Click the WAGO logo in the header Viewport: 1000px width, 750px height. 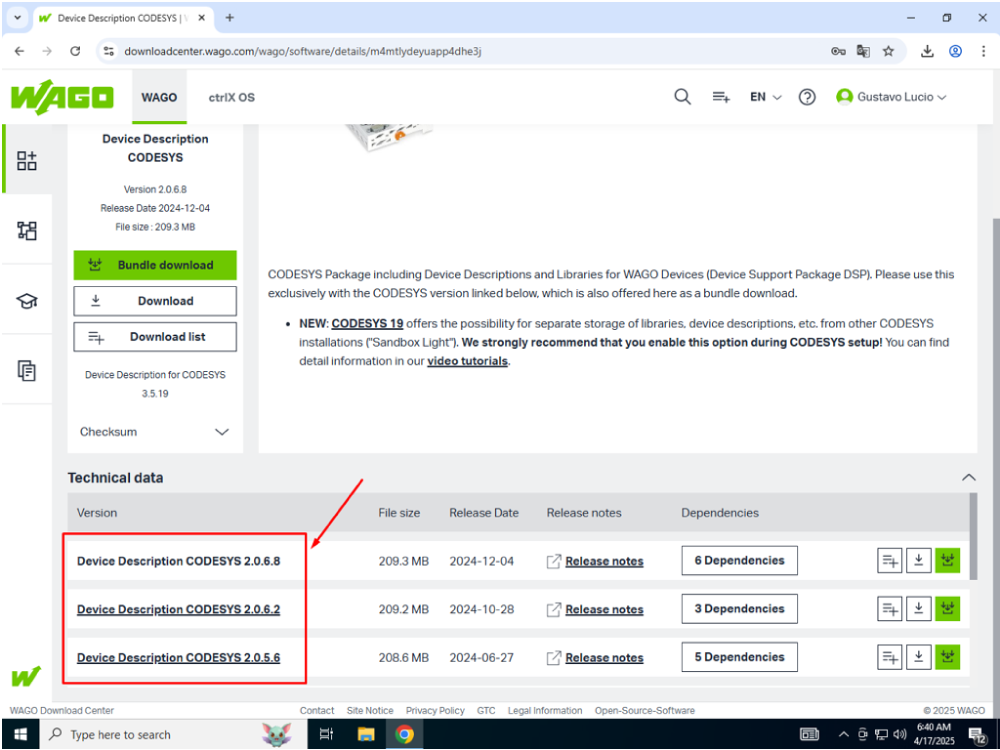pyautogui.click(x=62, y=97)
